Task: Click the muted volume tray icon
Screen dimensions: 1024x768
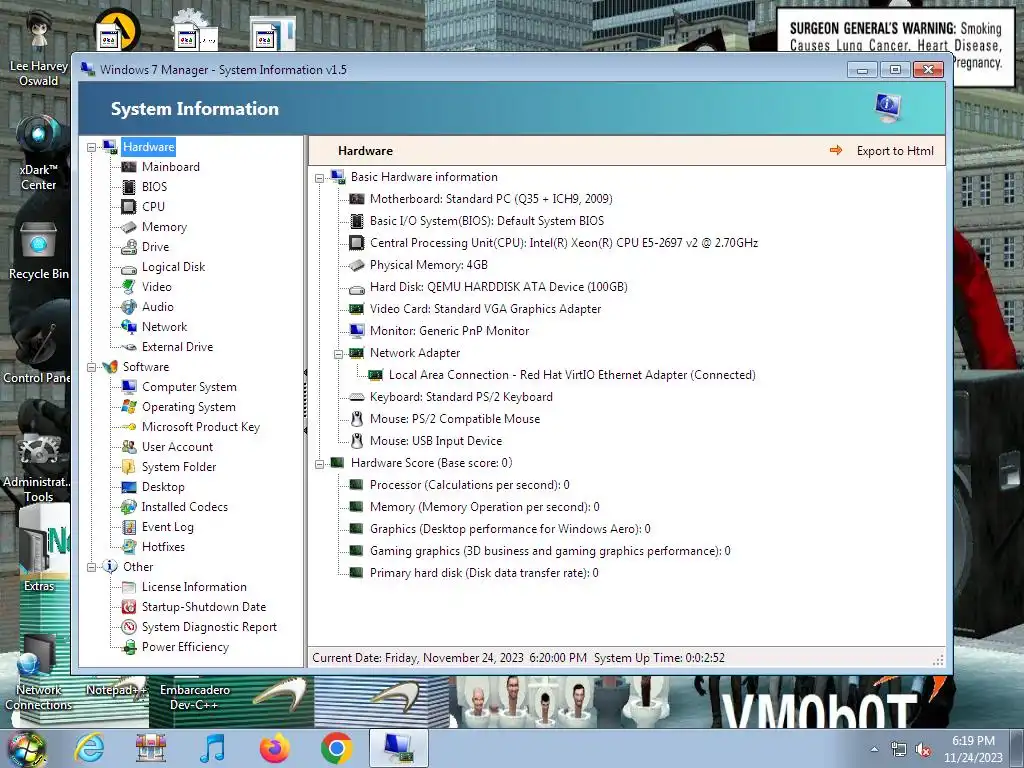Action: pos(922,750)
